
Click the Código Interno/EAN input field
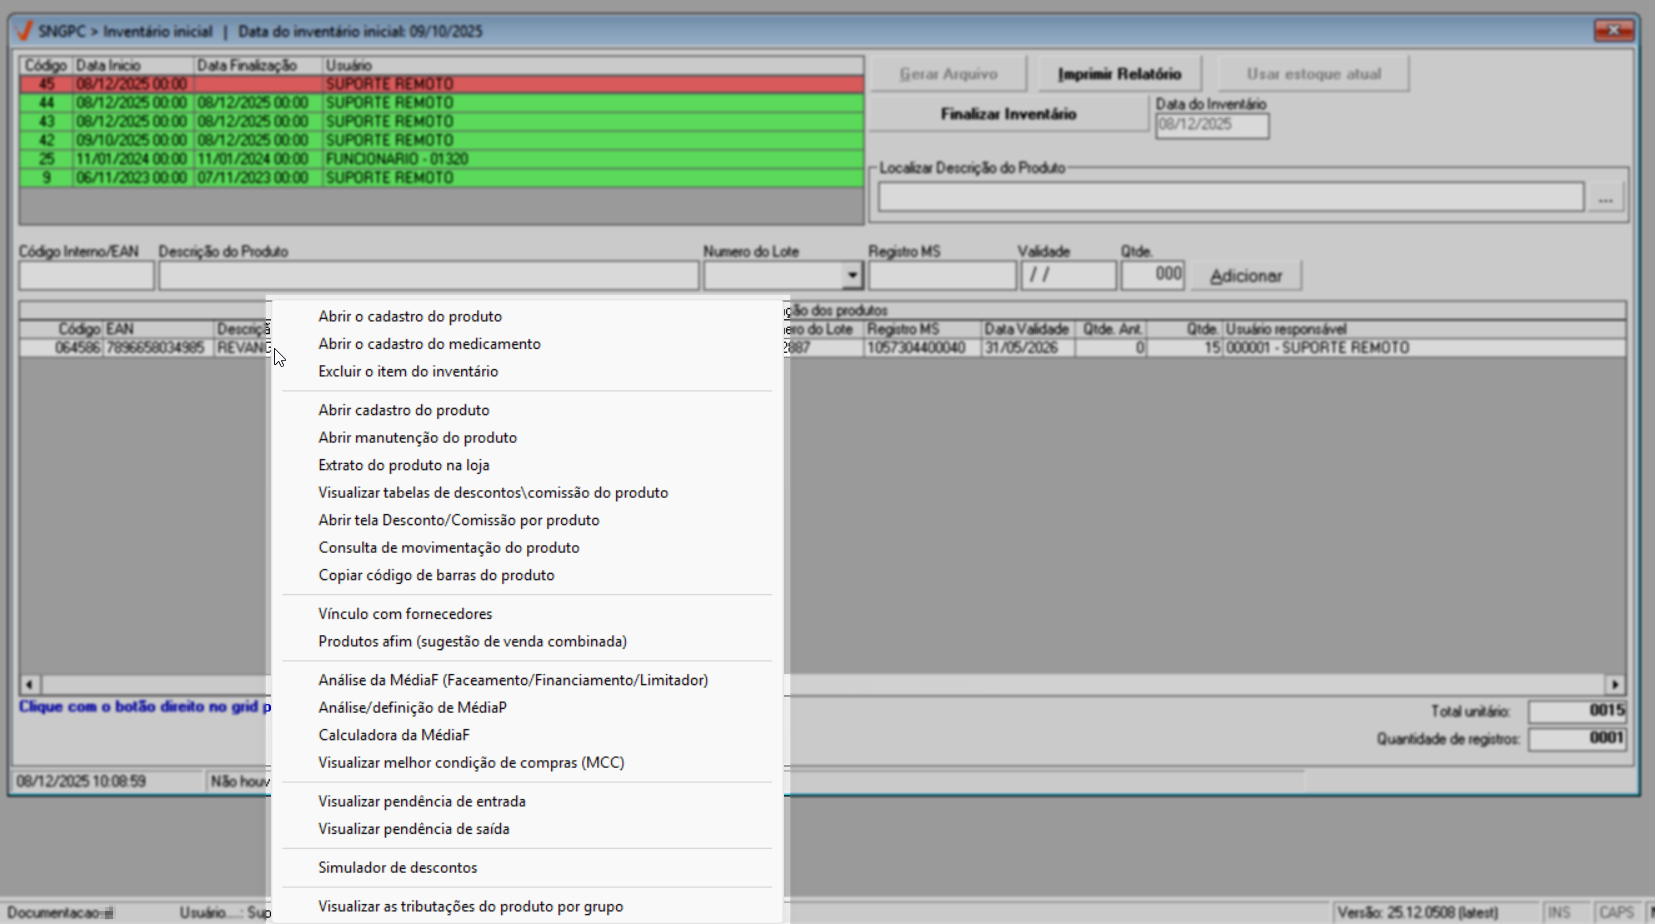point(86,275)
